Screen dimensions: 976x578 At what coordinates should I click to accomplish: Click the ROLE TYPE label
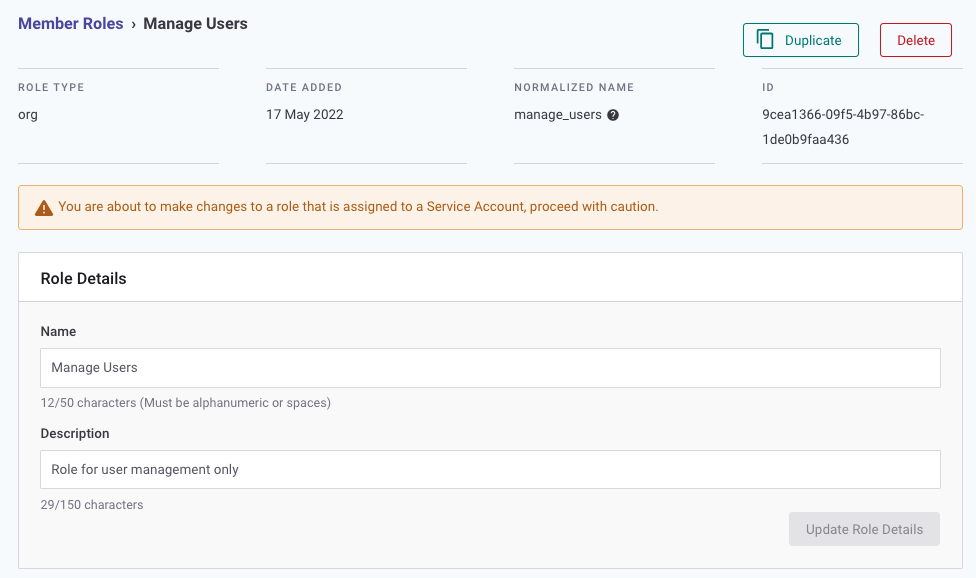(51, 87)
